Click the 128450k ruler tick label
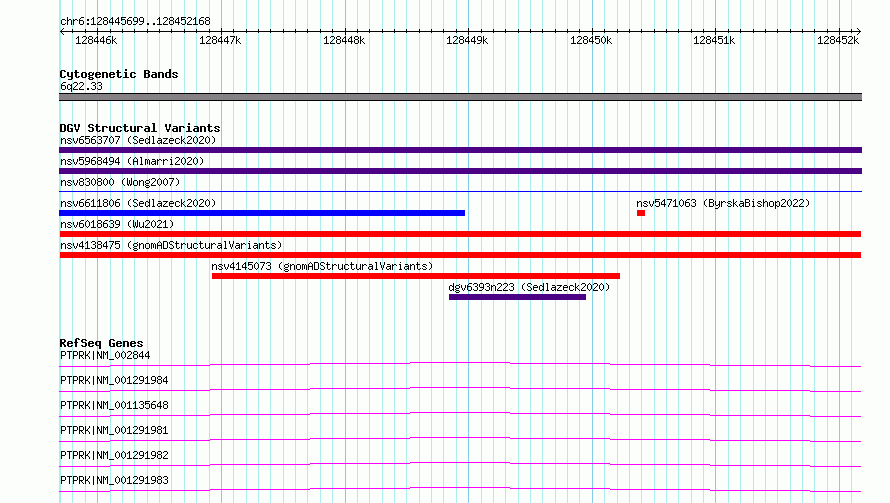The height and width of the screenshot is (503, 890). 591,40
